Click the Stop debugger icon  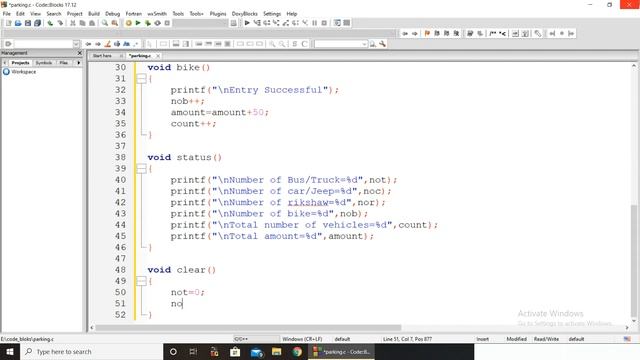(324, 23)
